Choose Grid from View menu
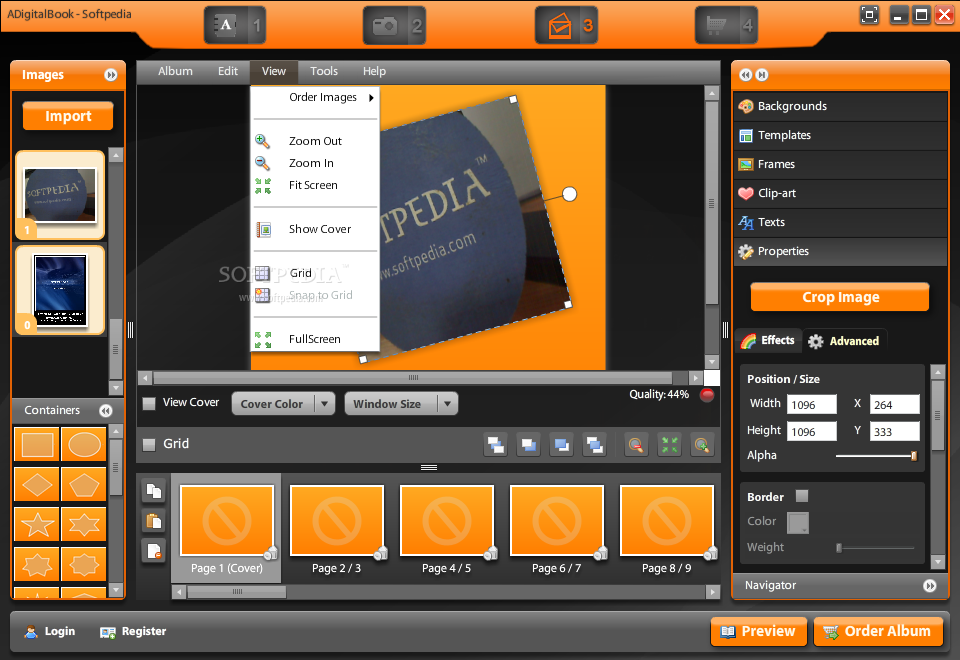Viewport: 960px width, 660px height. (316, 273)
